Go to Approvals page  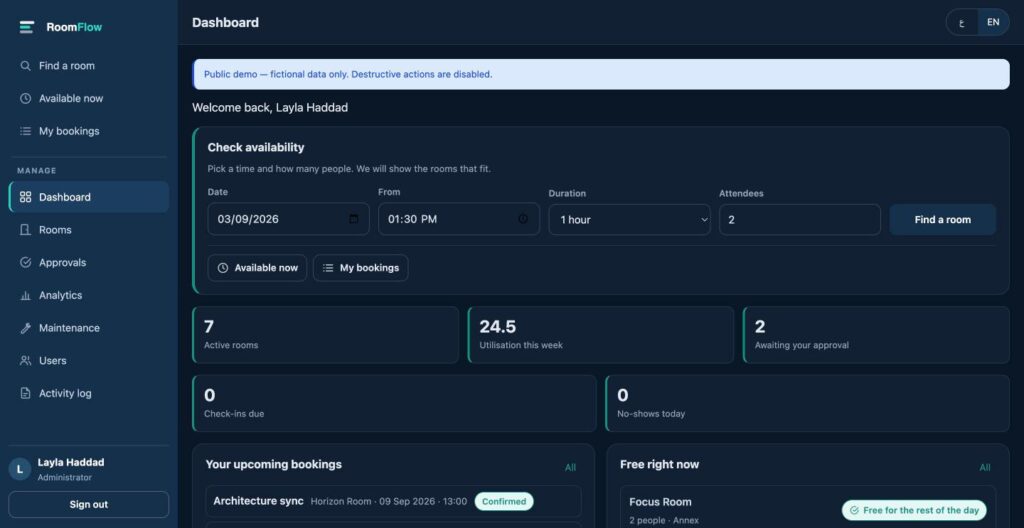pos(89,263)
